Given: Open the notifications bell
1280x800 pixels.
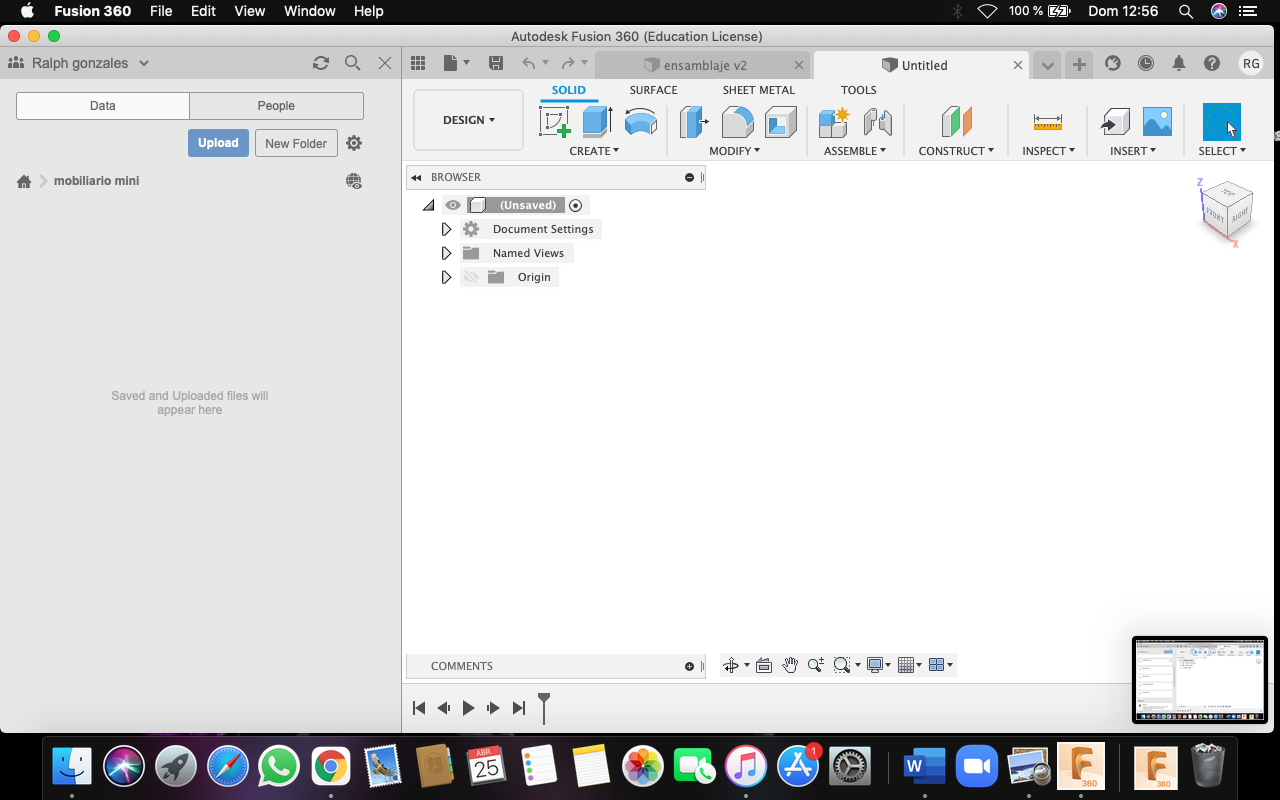Looking at the screenshot, I should [x=1179, y=63].
